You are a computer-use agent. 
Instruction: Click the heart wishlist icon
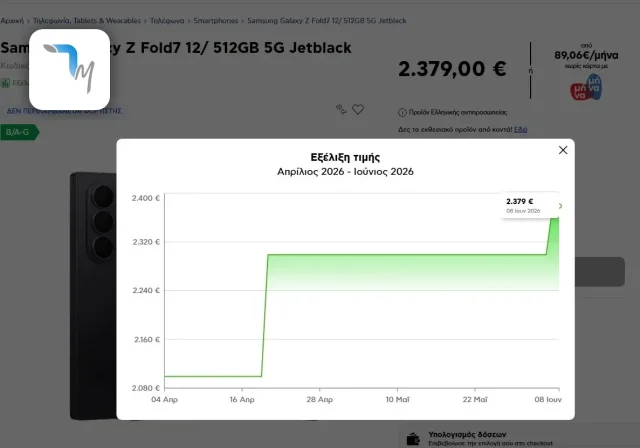358,109
